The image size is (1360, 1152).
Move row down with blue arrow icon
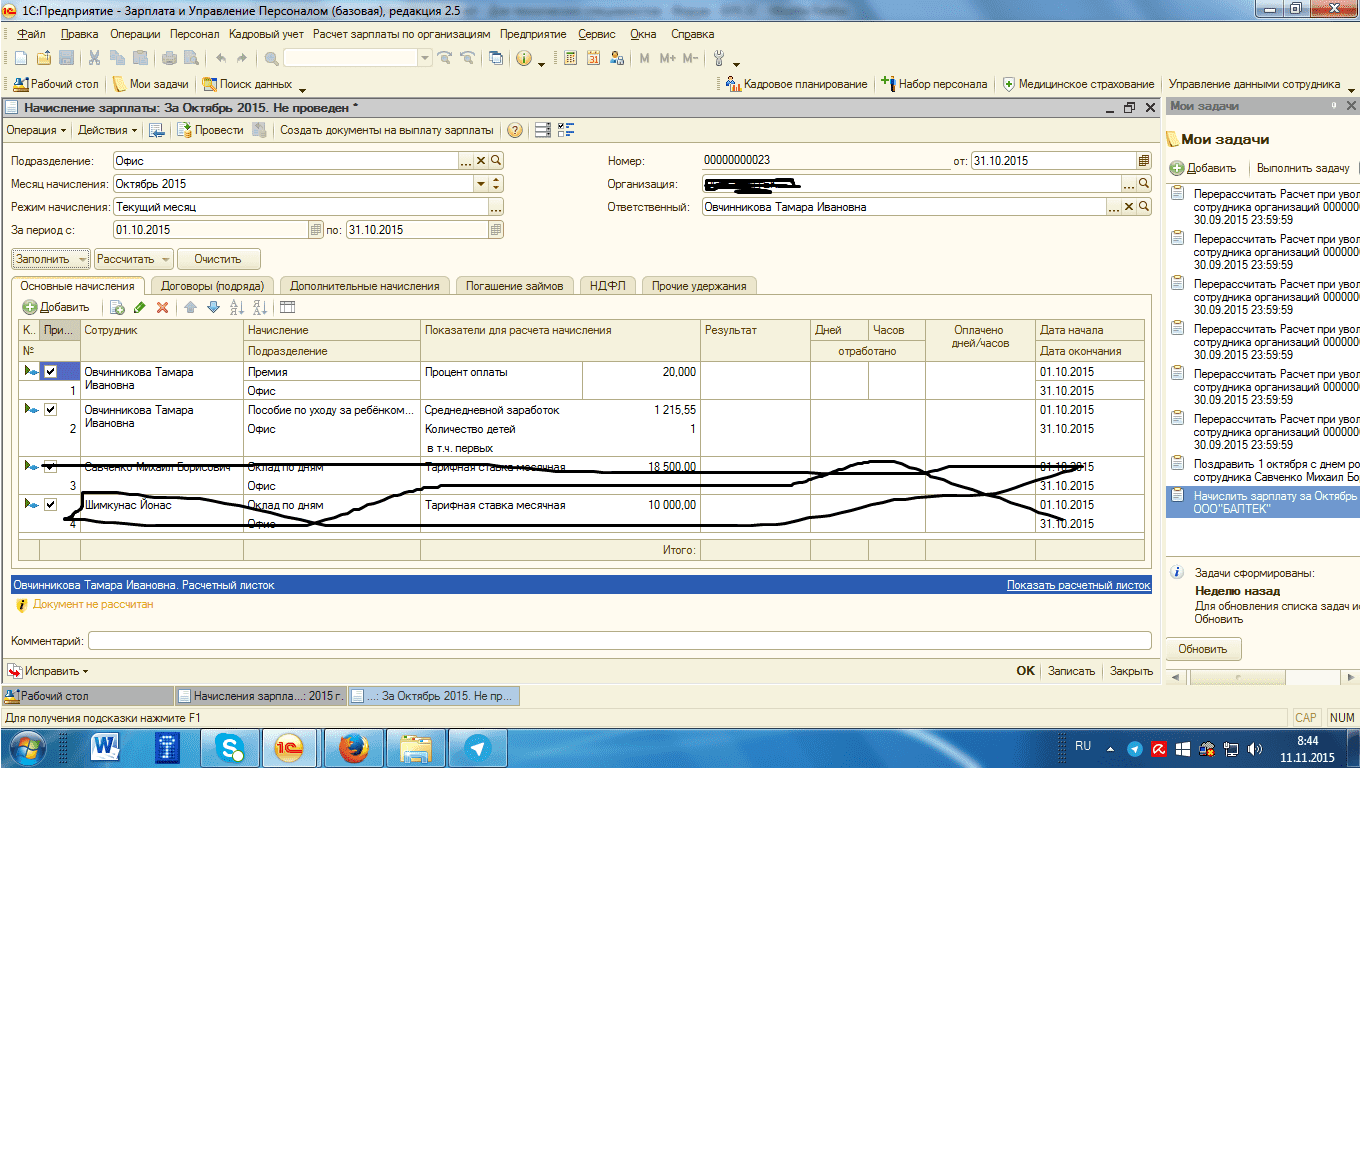click(x=213, y=308)
